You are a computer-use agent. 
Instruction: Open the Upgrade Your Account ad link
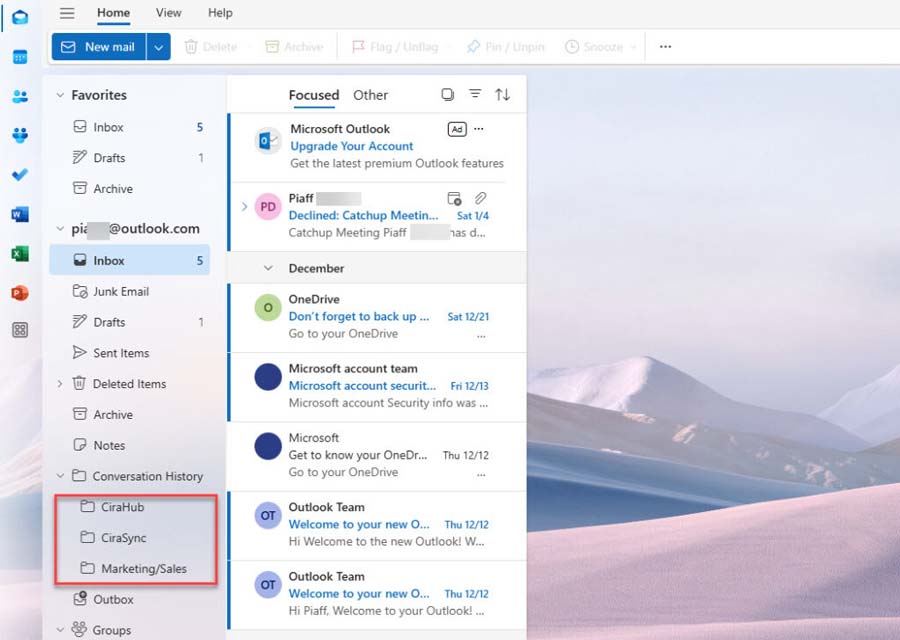(351, 146)
